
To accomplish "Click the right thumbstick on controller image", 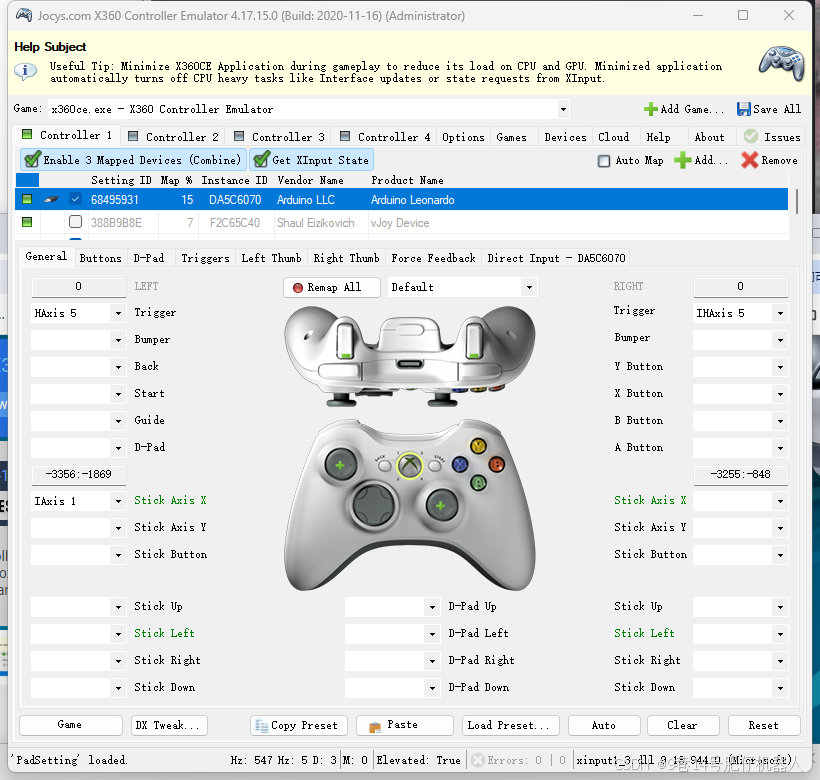I will pyautogui.click(x=441, y=506).
